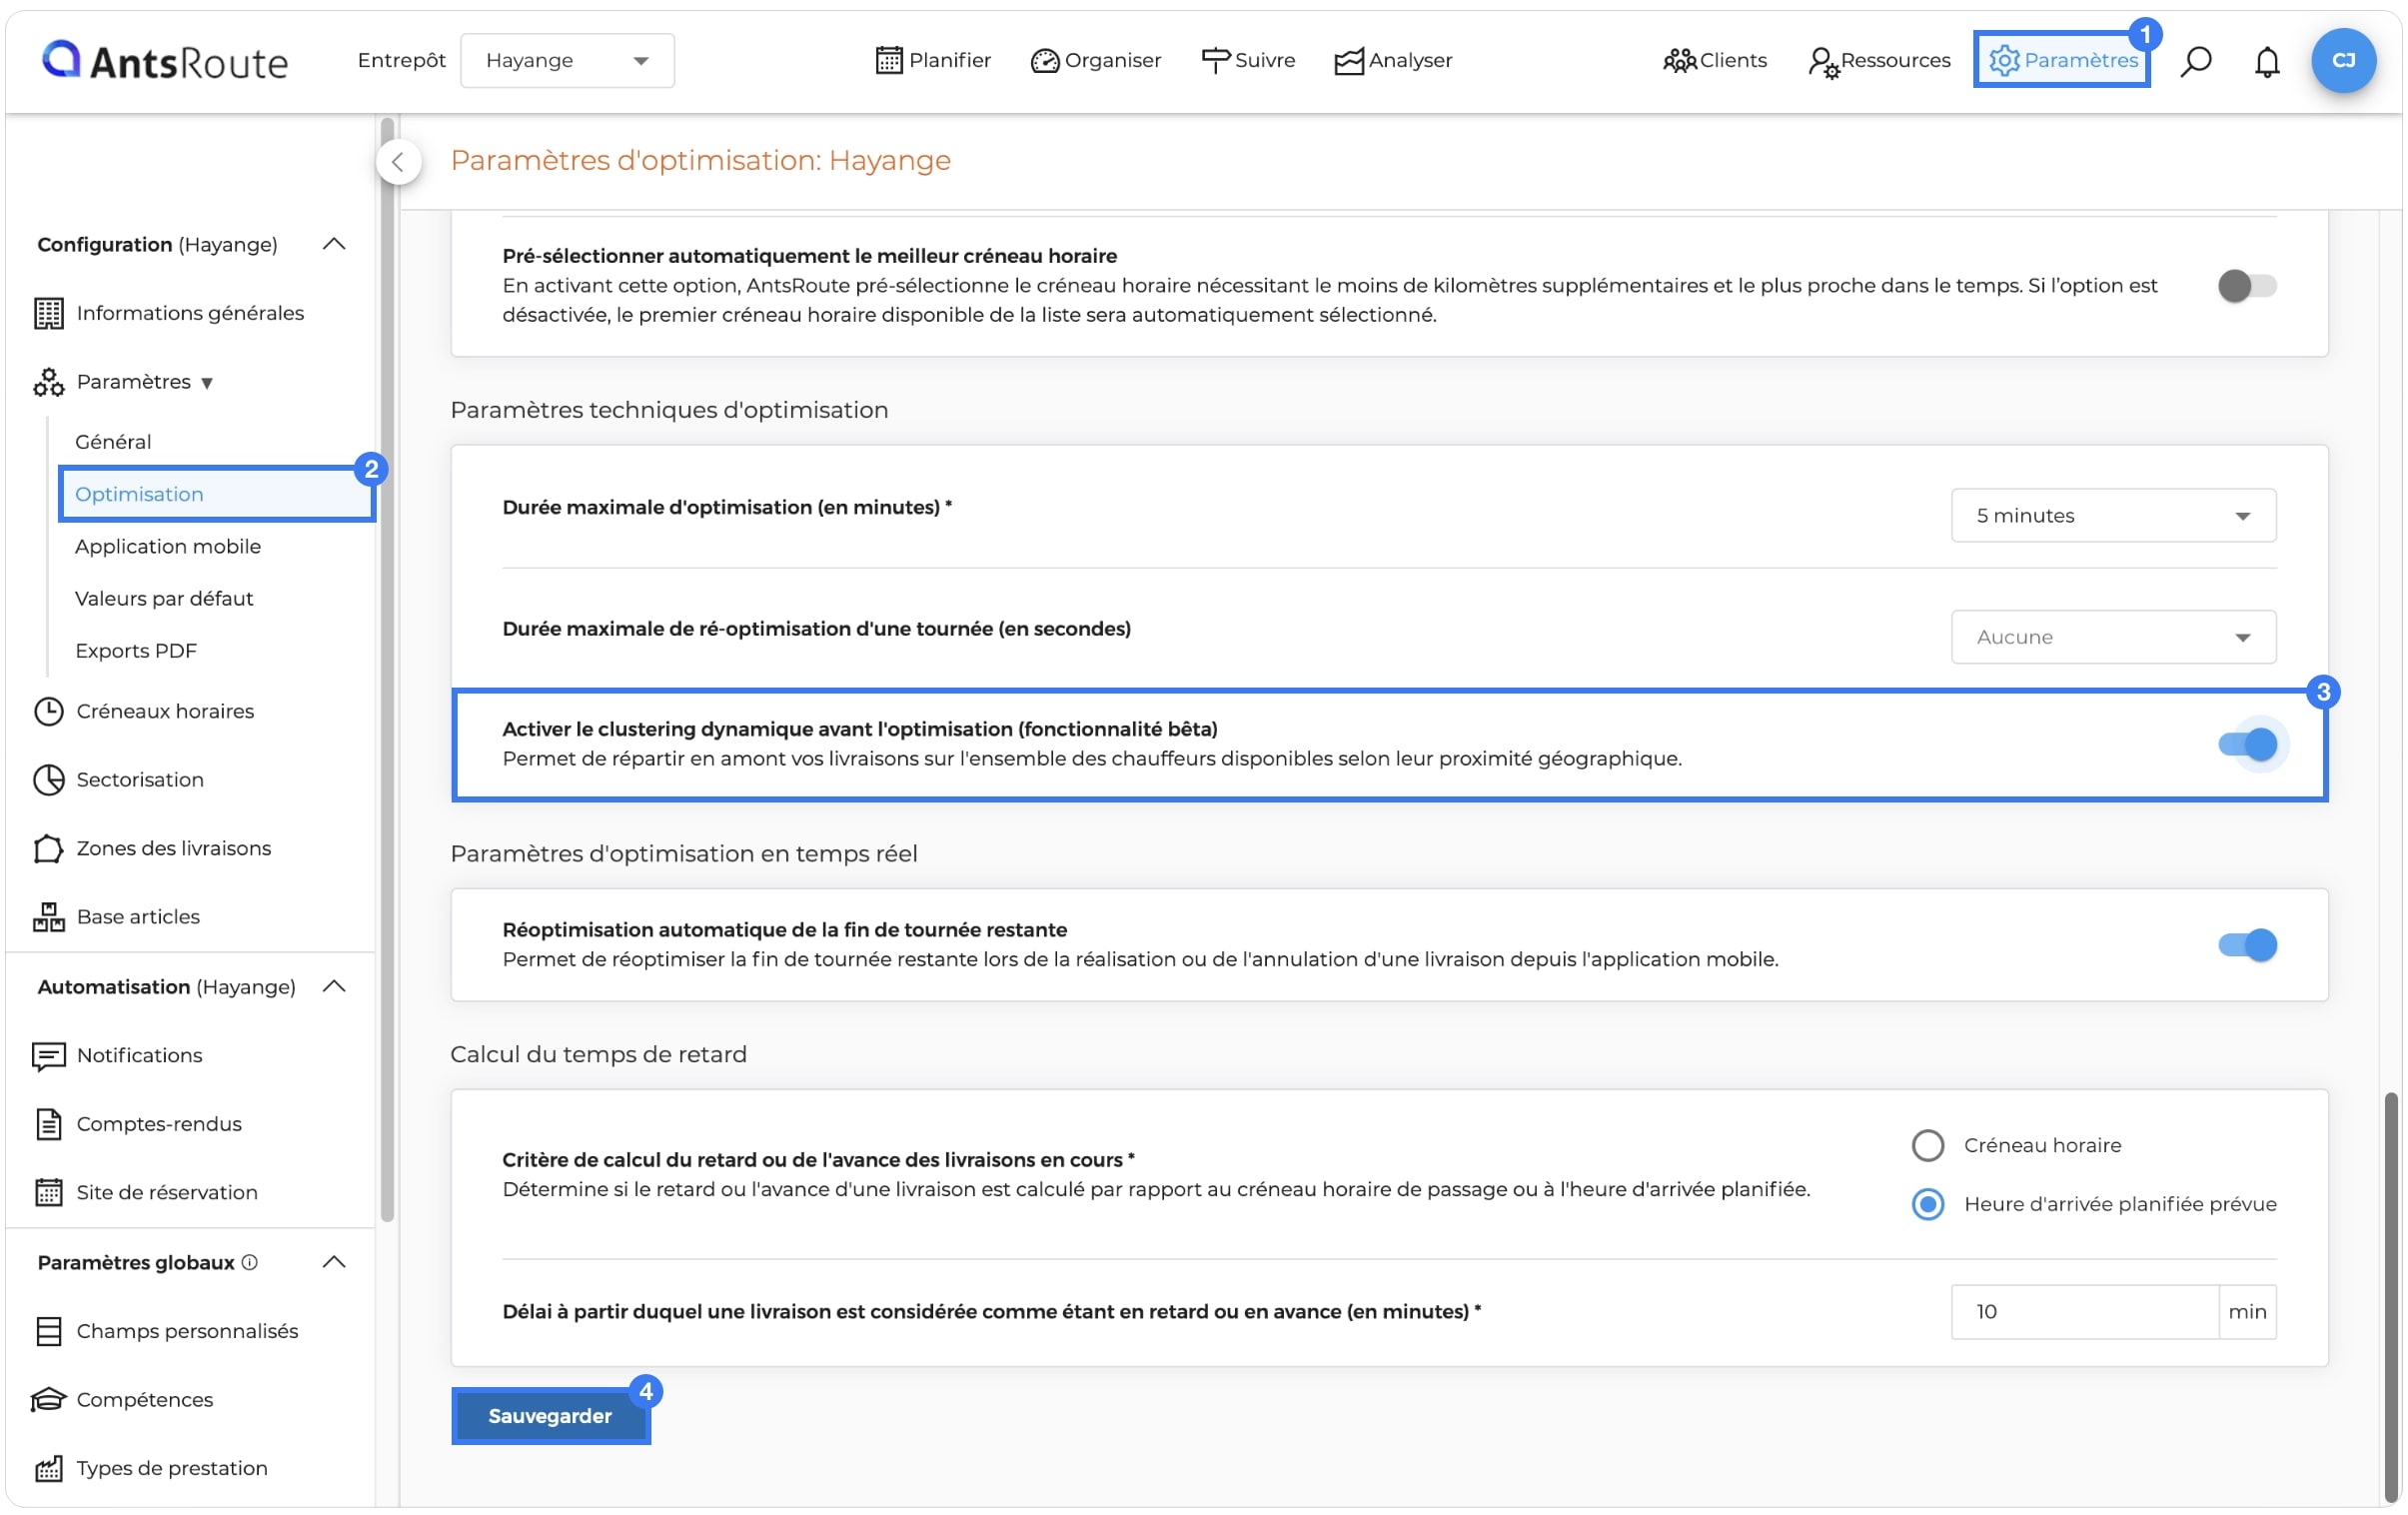Open Créneaux horaires in the sidebar
Image resolution: width=2408 pixels, height=1515 pixels.
click(165, 711)
